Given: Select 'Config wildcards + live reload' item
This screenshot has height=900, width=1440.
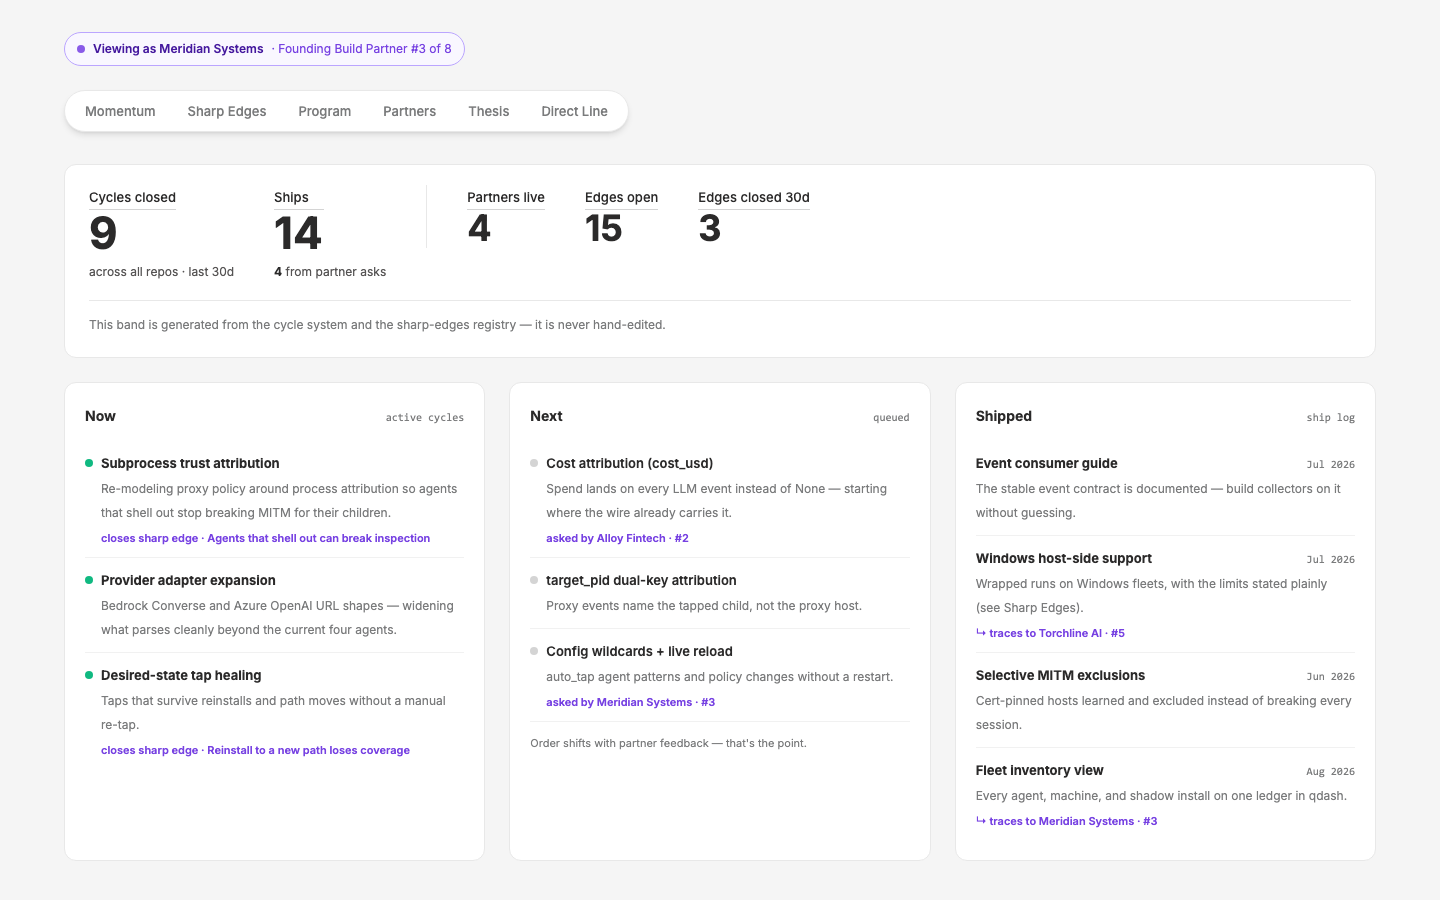Looking at the screenshot, I should [x=639, y=651].
